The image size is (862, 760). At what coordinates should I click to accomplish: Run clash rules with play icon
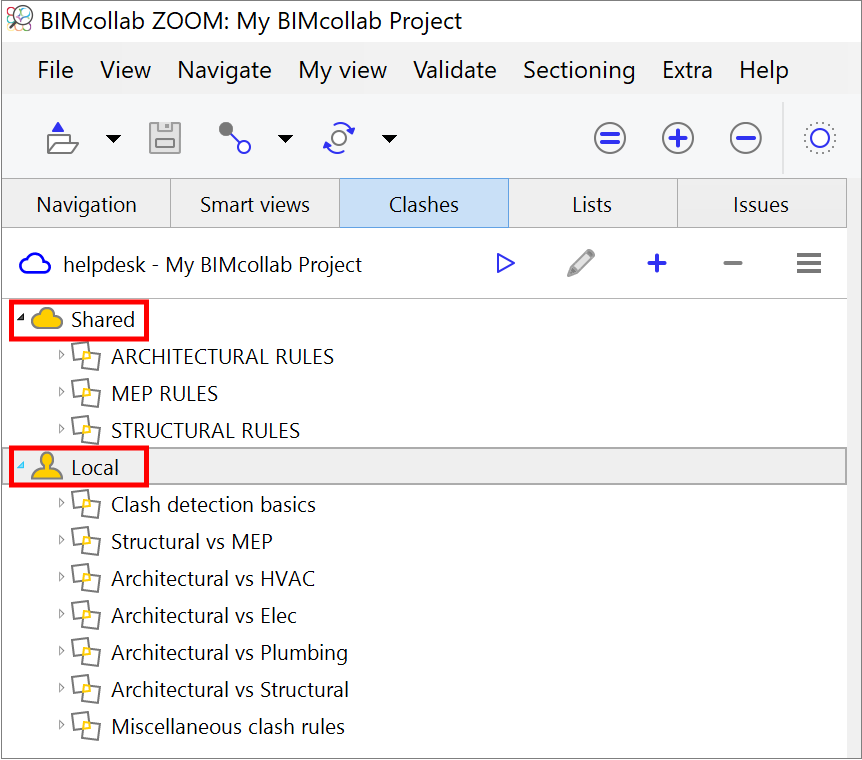pyautogui.click(x=505, y=263)
